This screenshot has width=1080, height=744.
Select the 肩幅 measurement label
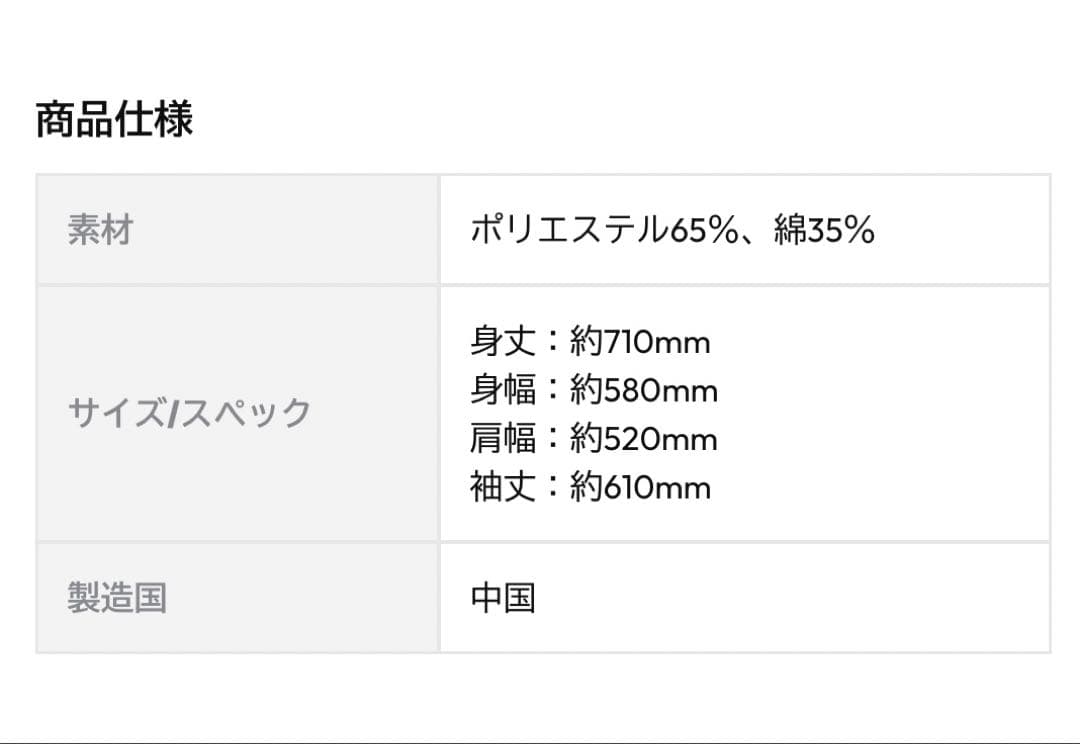click(x=503, y=439)
